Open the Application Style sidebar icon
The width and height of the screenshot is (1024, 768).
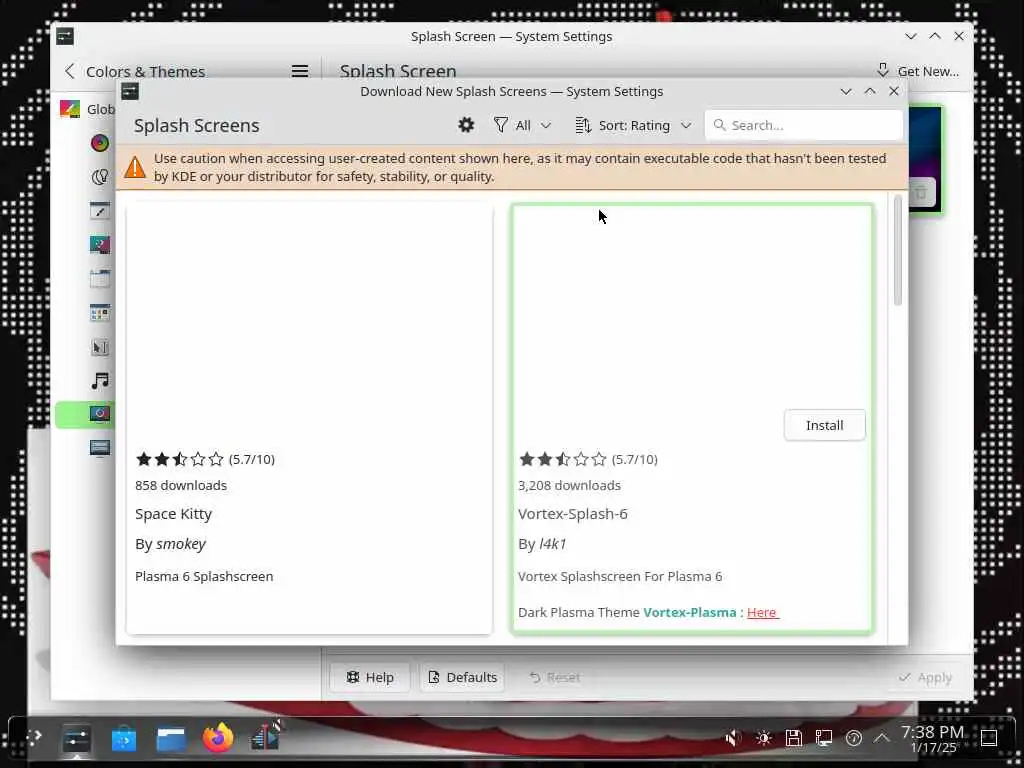click(x=100, y=210)
